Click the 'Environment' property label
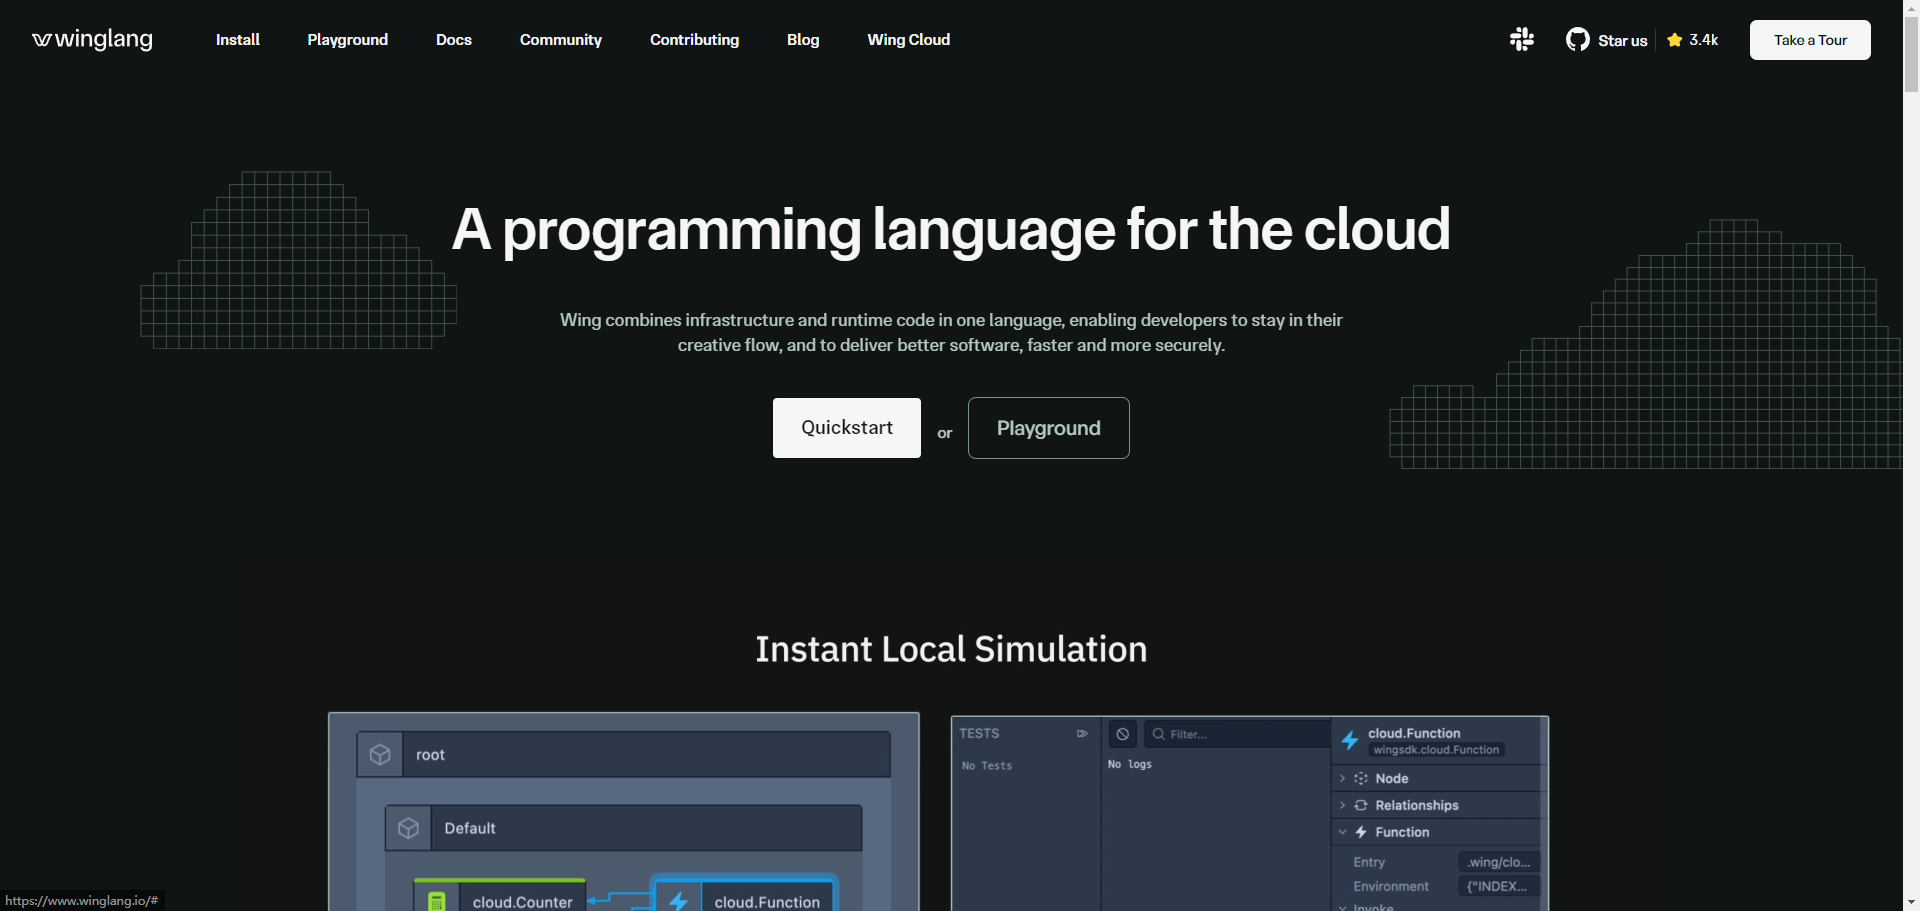The image size is (1920, 911). click(1391, 886)
